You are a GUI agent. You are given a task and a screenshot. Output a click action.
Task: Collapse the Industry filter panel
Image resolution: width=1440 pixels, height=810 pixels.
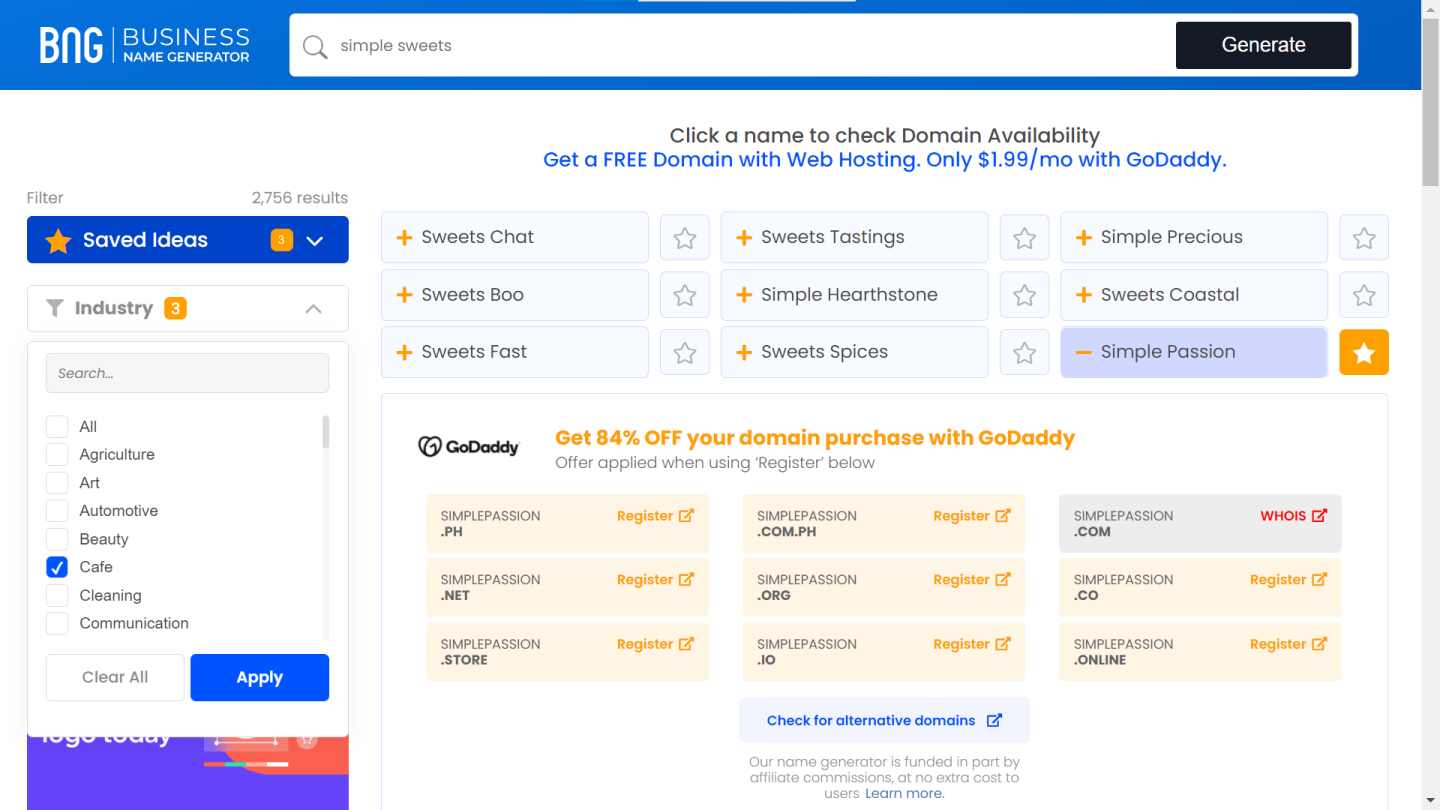pyautogui.click(x=313, y=309)
